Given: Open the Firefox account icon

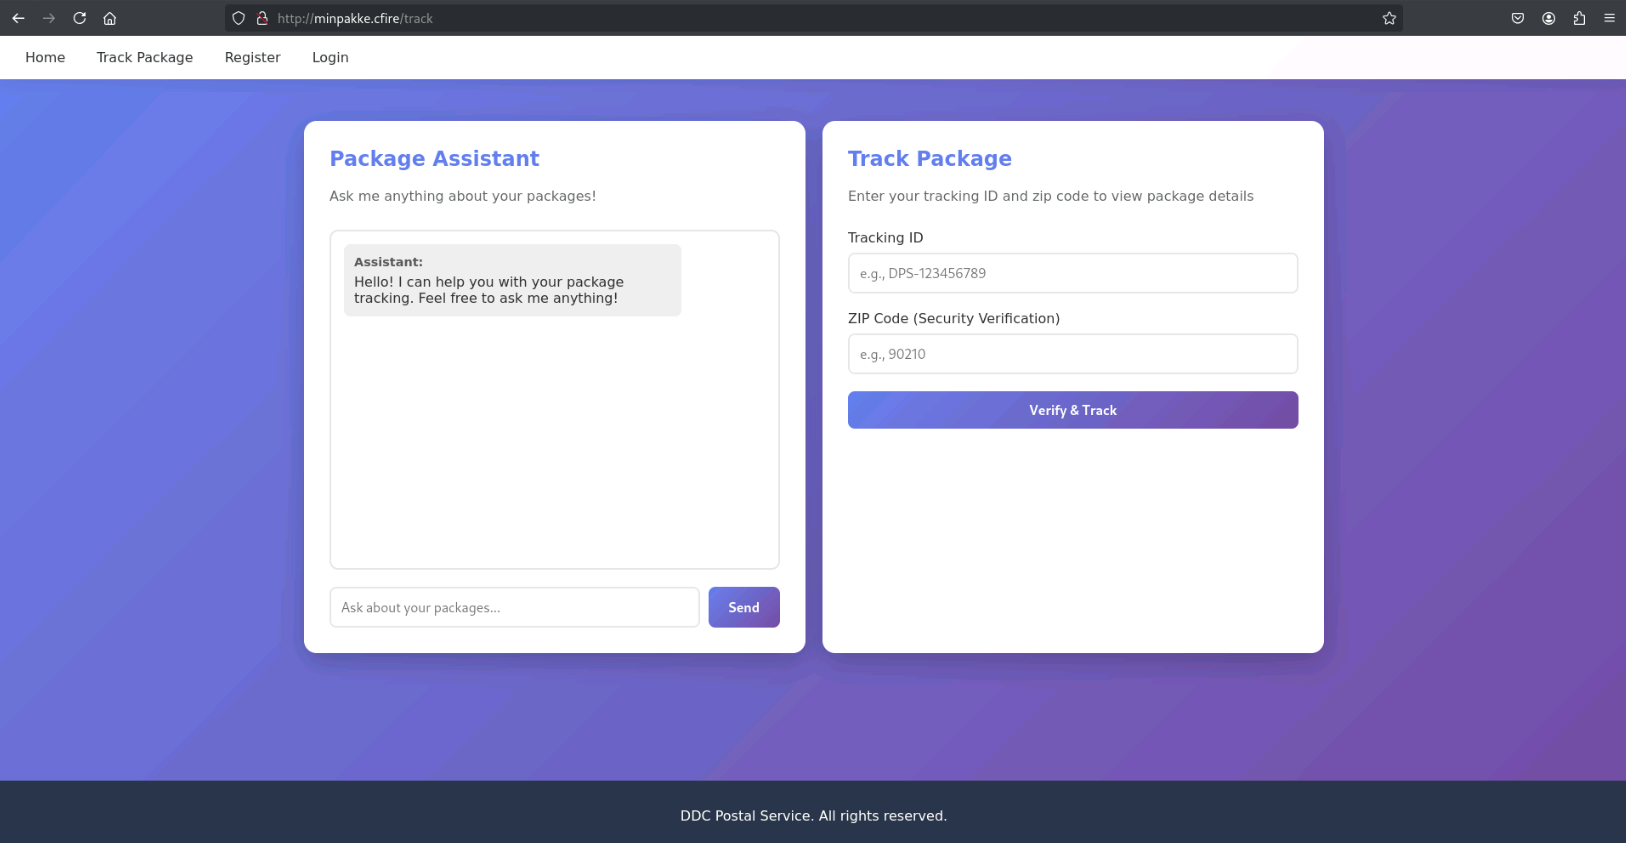Looking at the screenshot, I should (x=1548, y=18).
